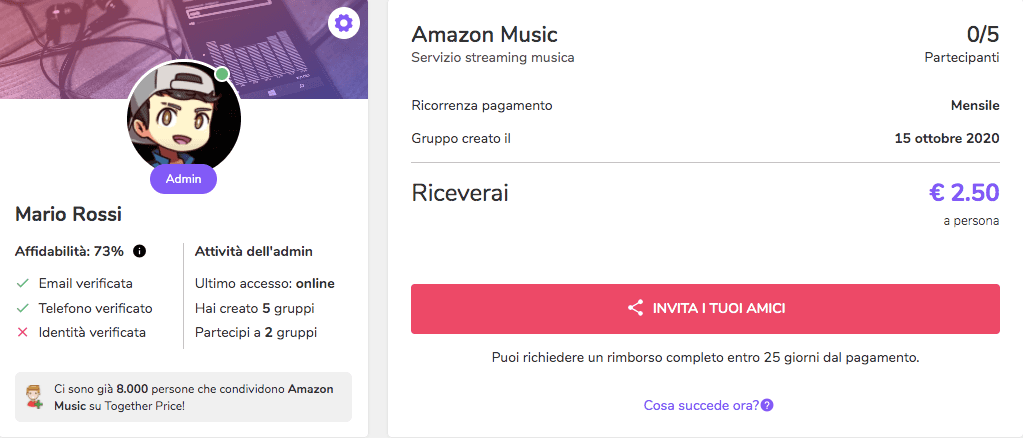Screen dimensions: 1023x438
Task: Click the share icon on invite button
Action: [635, 309]
